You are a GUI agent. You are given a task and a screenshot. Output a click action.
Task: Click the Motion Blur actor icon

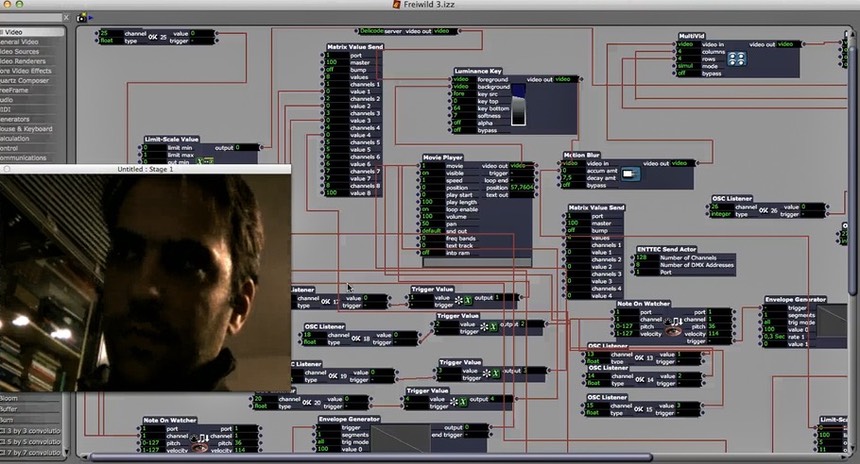pyautogui.click(x=630, y=174)
